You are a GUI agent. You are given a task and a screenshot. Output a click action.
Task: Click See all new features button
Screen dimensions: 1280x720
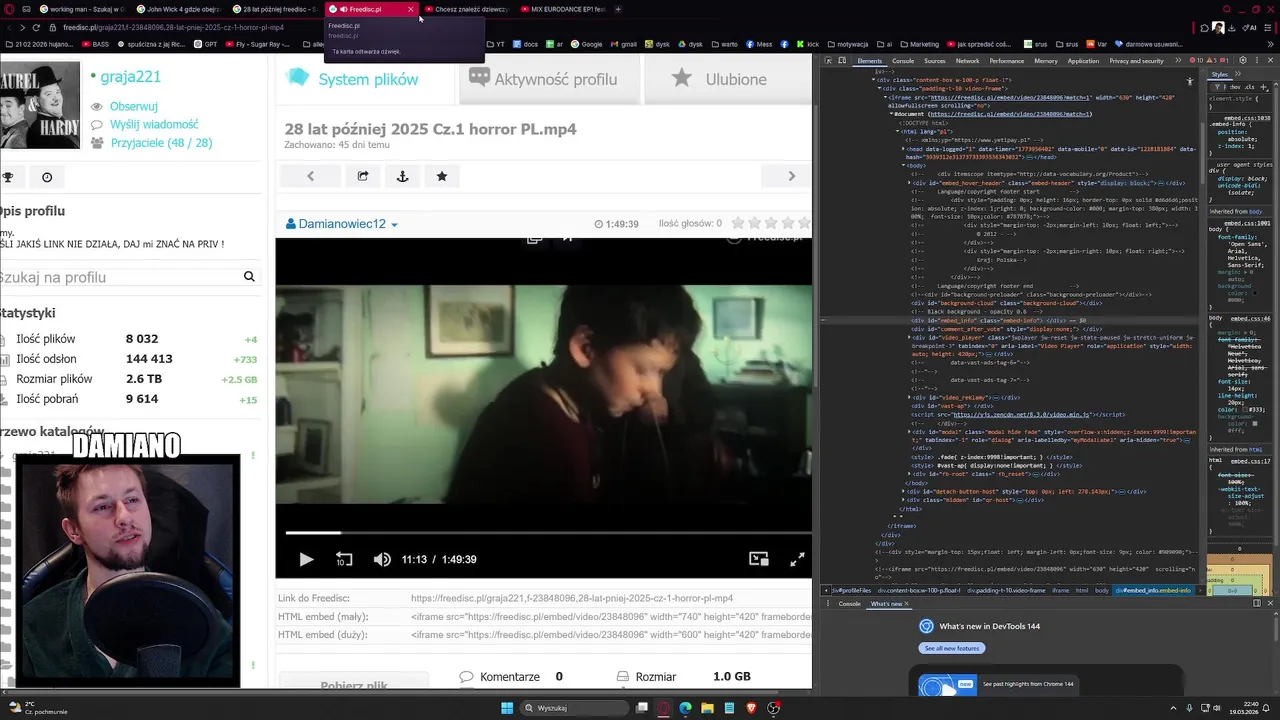(951, 648)
